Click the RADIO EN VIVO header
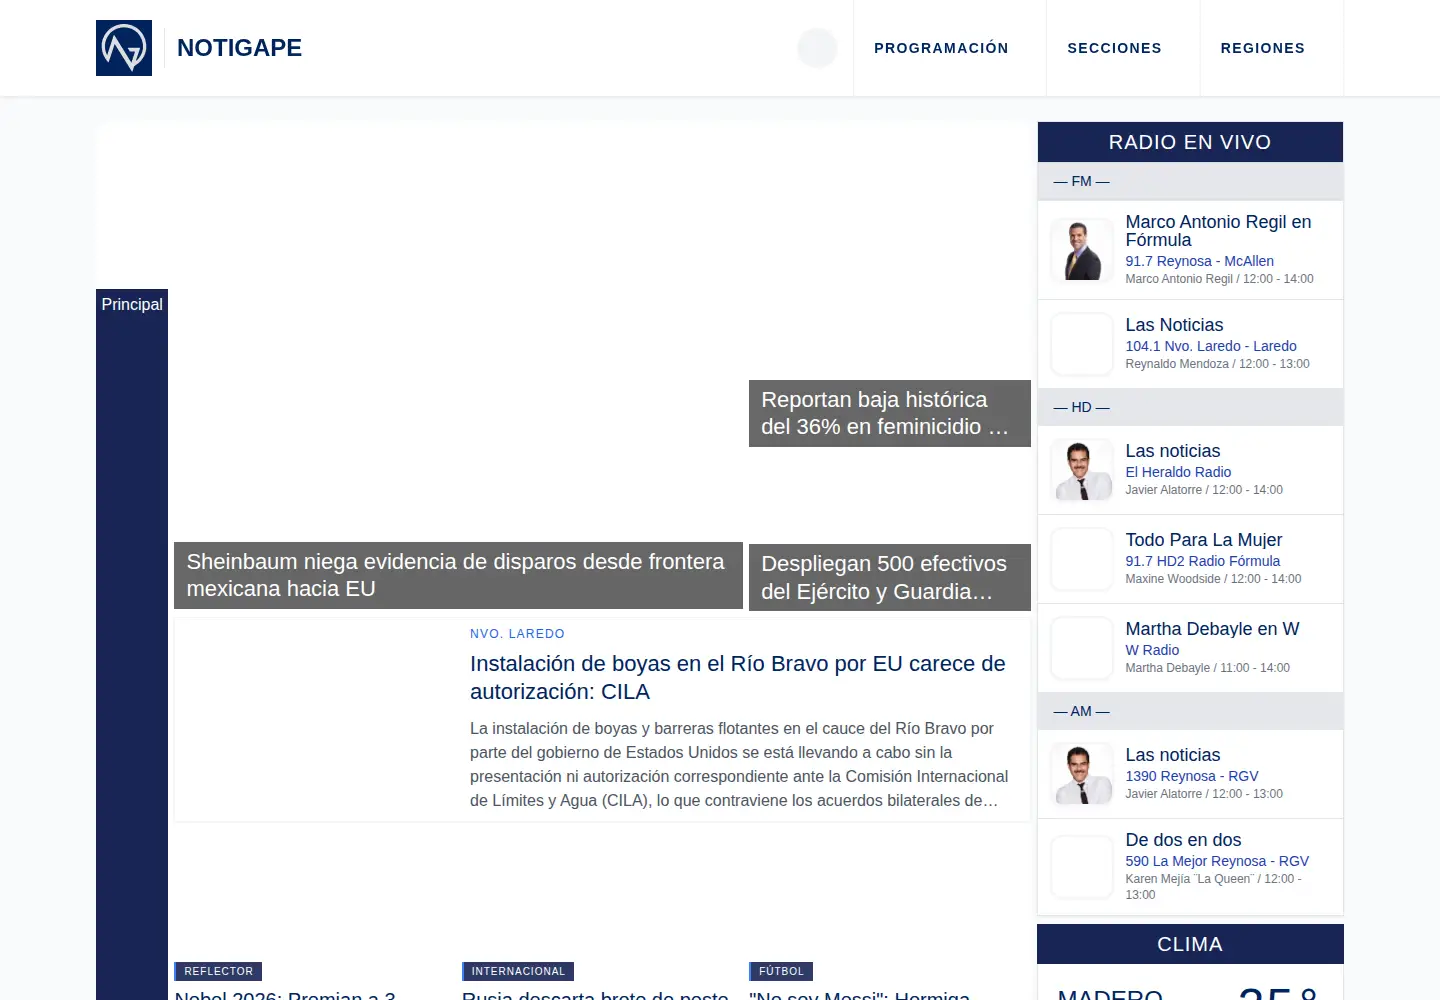This screenshot has width=1440, height=1000. tap(1190, 142)
